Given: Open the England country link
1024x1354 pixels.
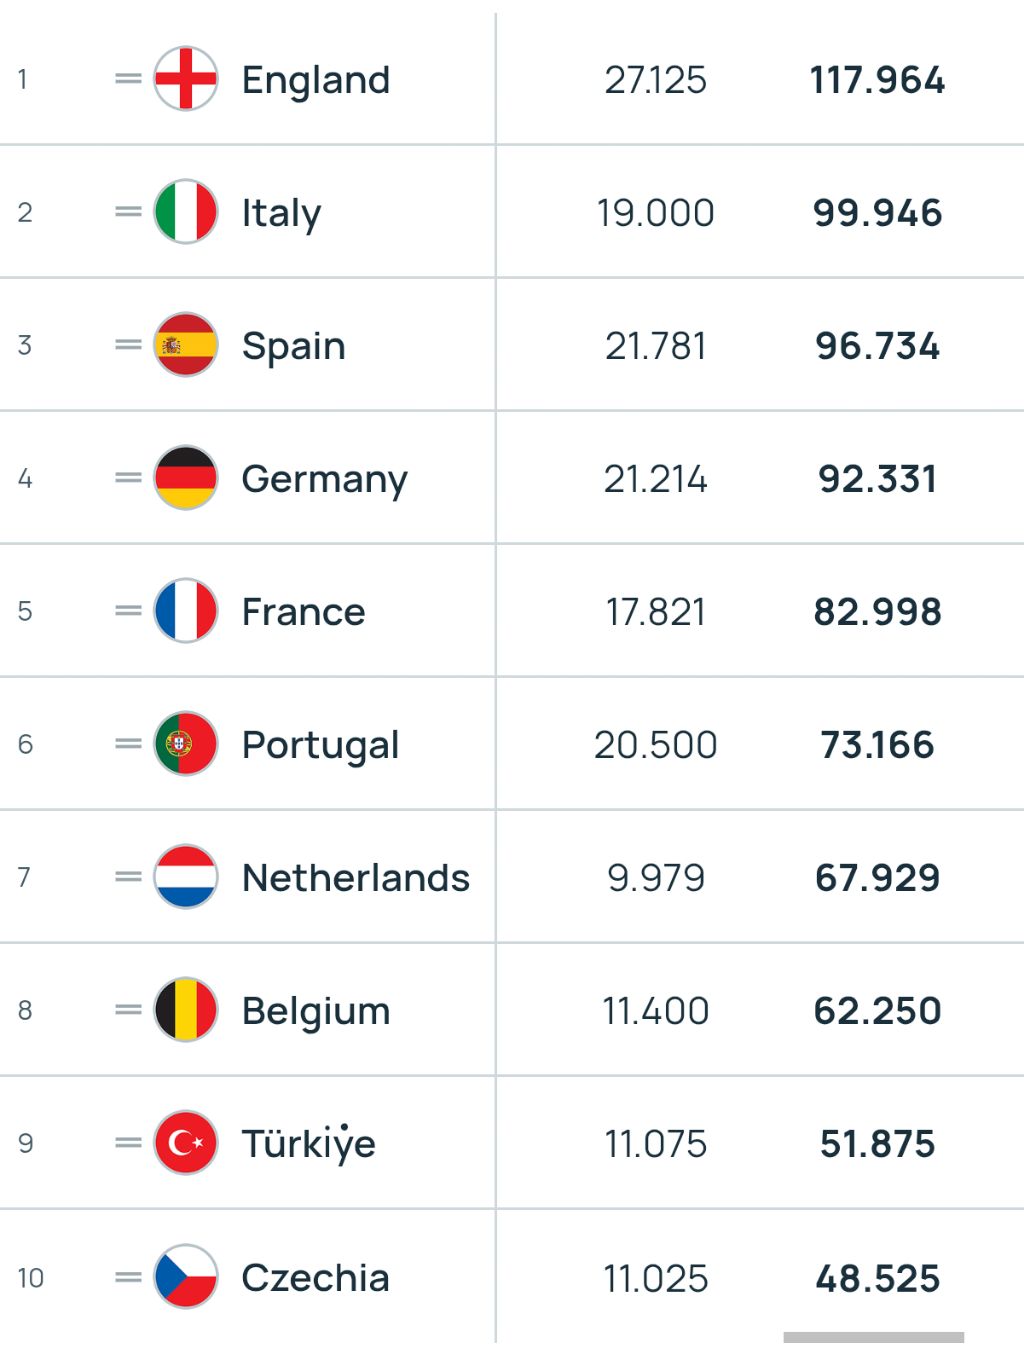Looking at the screenshot, I should click(316, 80).
